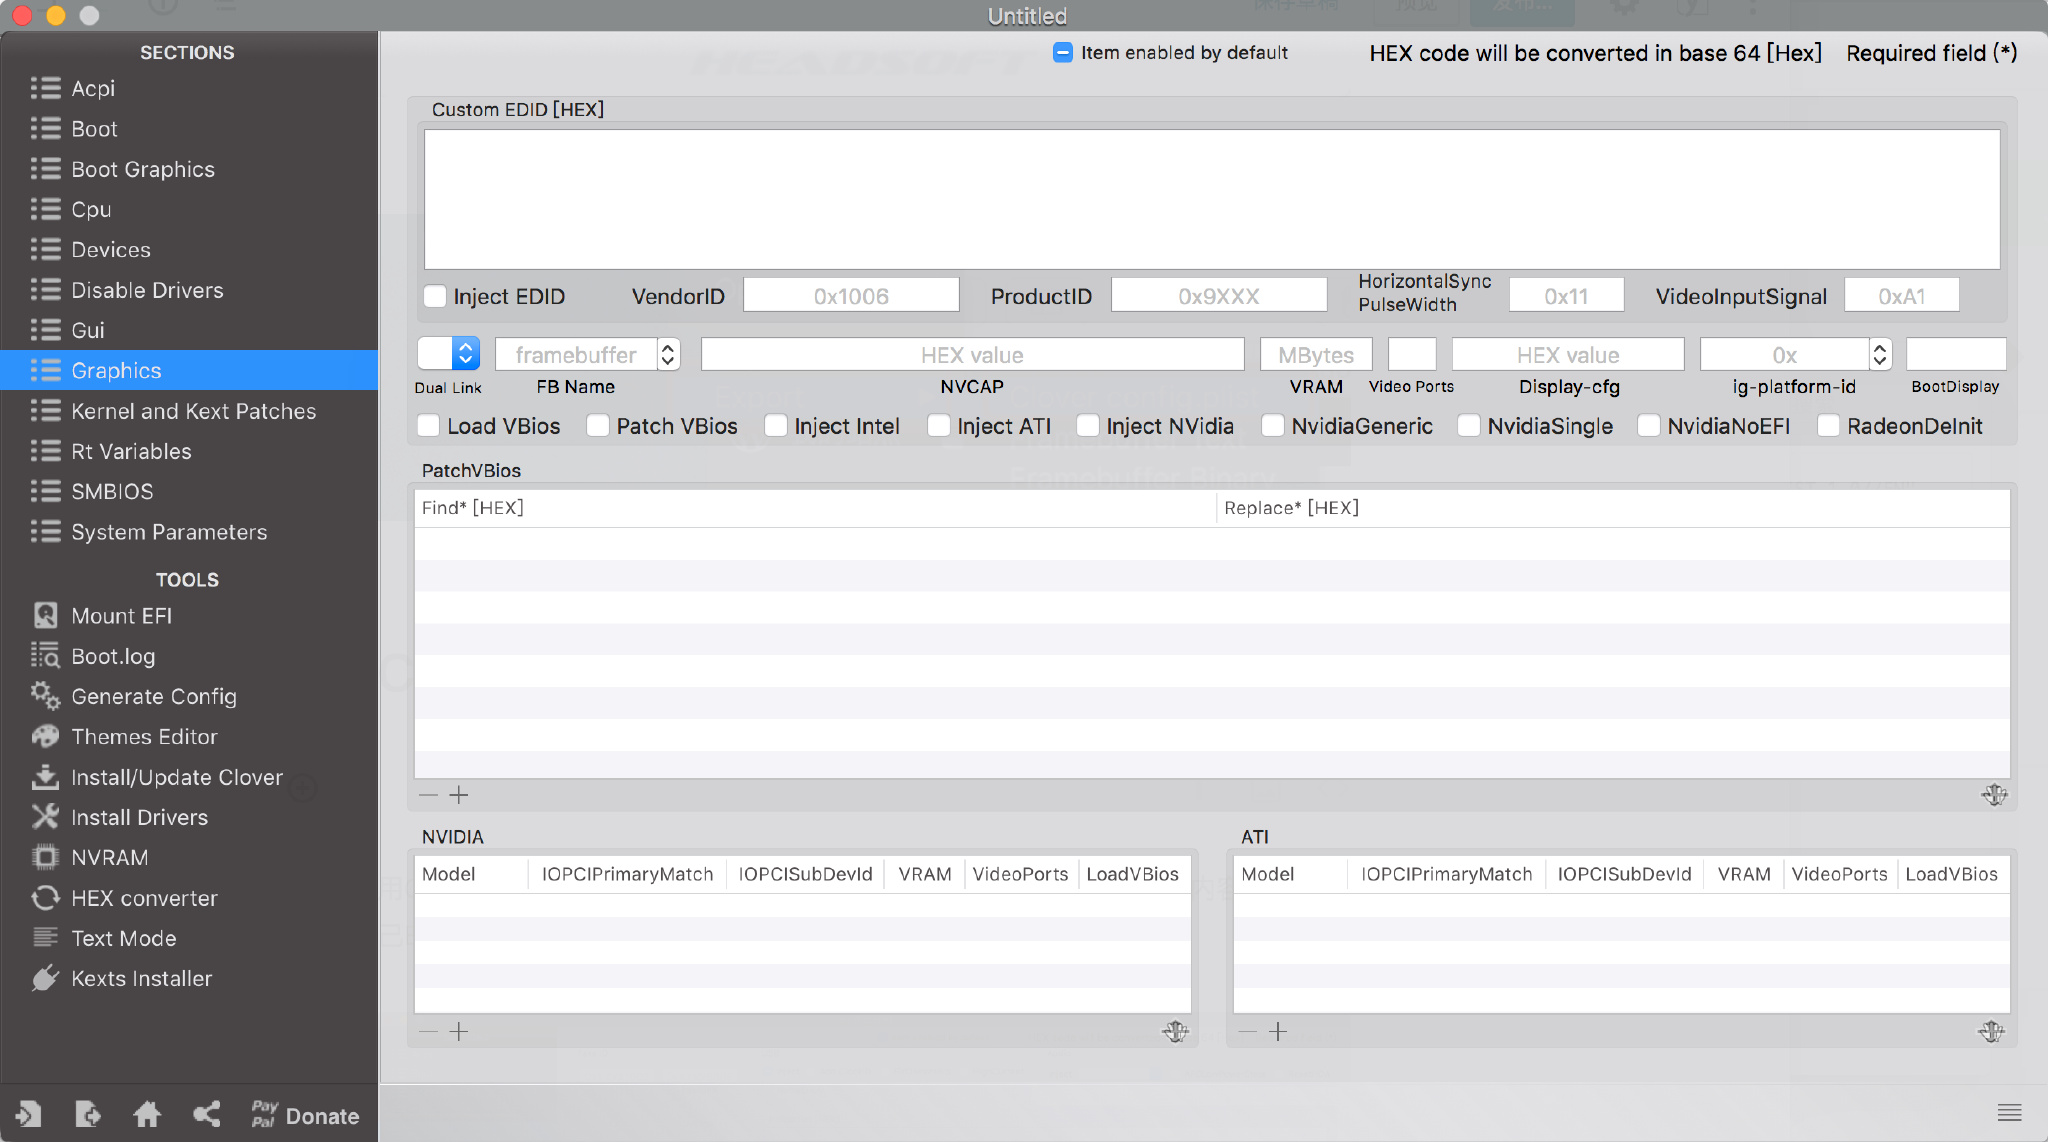Viewport: 2048px width, 1142px height.
Task: Click the Text Mode lines icon
Action: pyautogui.click(x=45, y=938)
